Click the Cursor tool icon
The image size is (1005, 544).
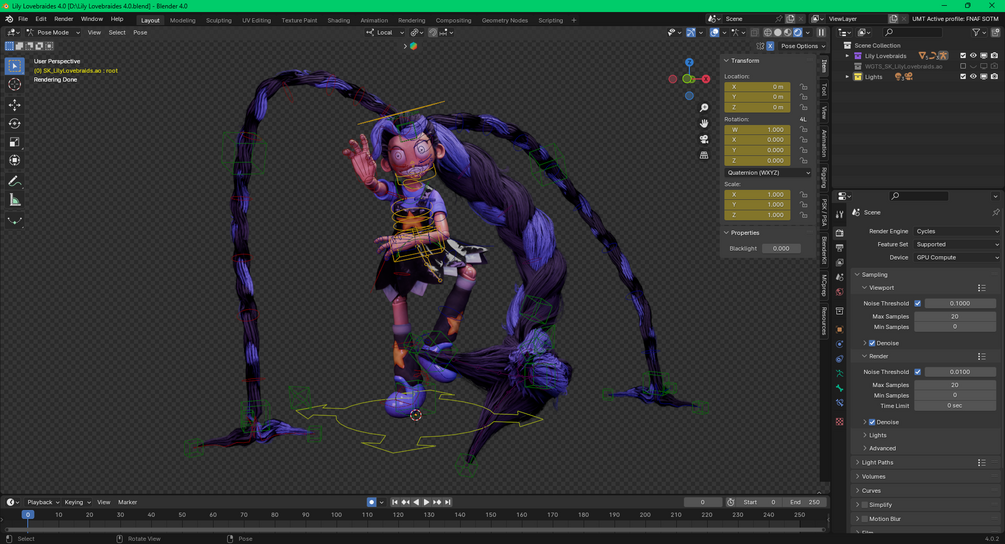point(14,84)
